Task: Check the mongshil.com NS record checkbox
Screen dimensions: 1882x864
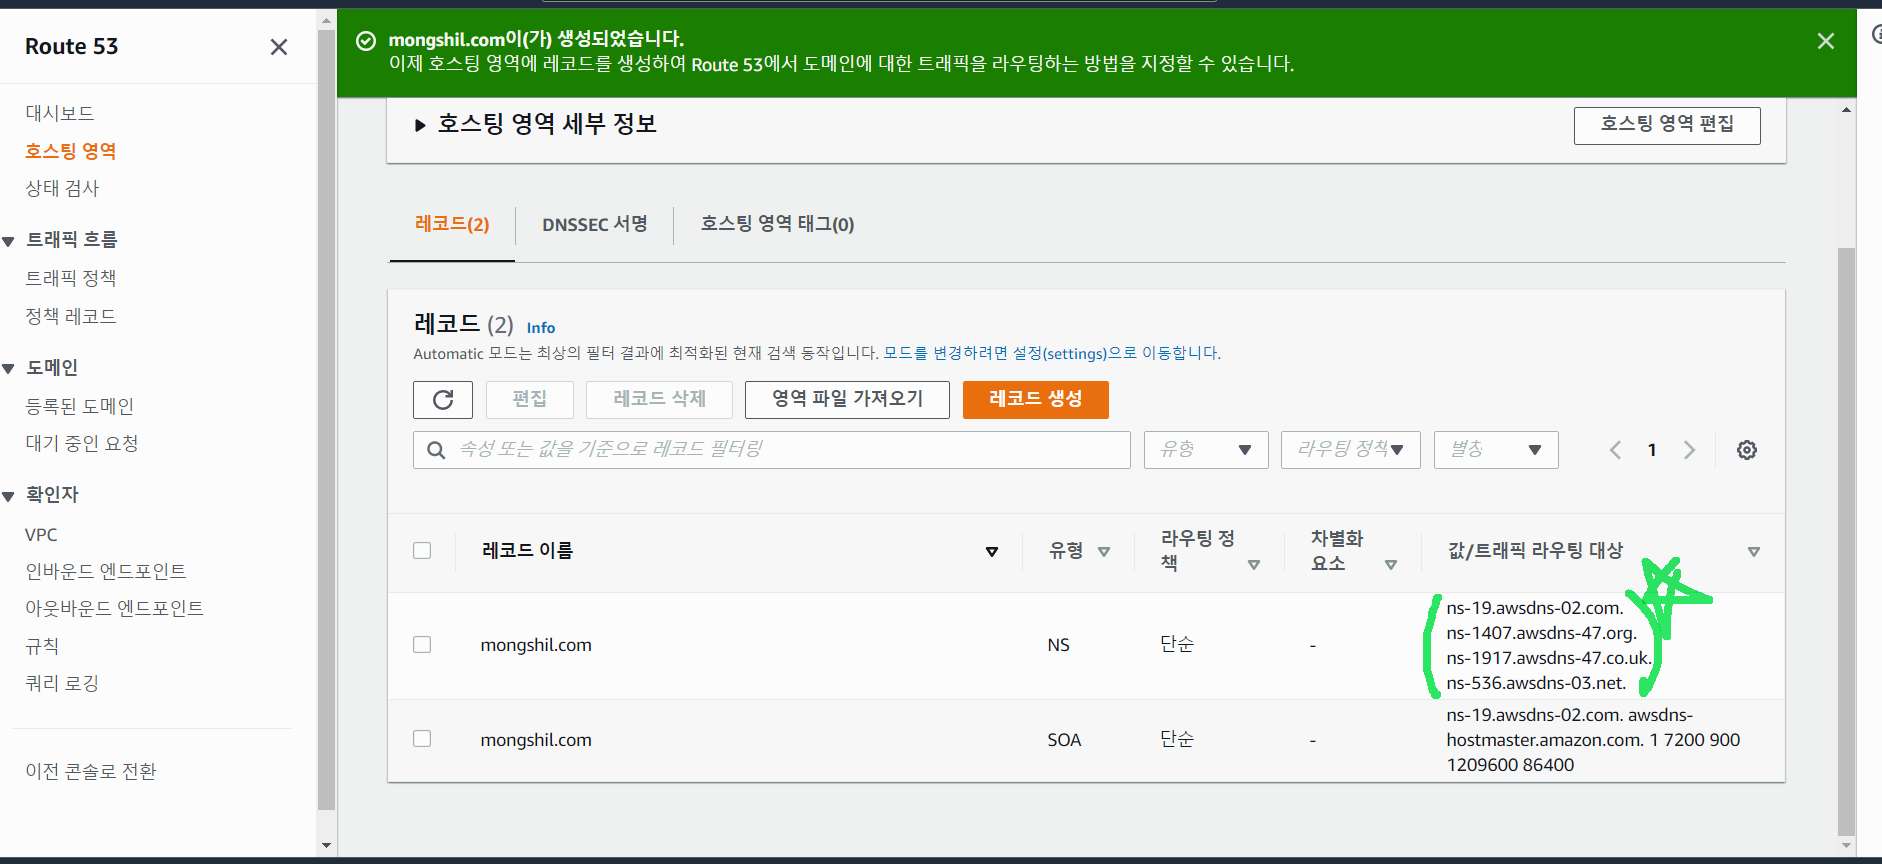Action: (422, 645)
